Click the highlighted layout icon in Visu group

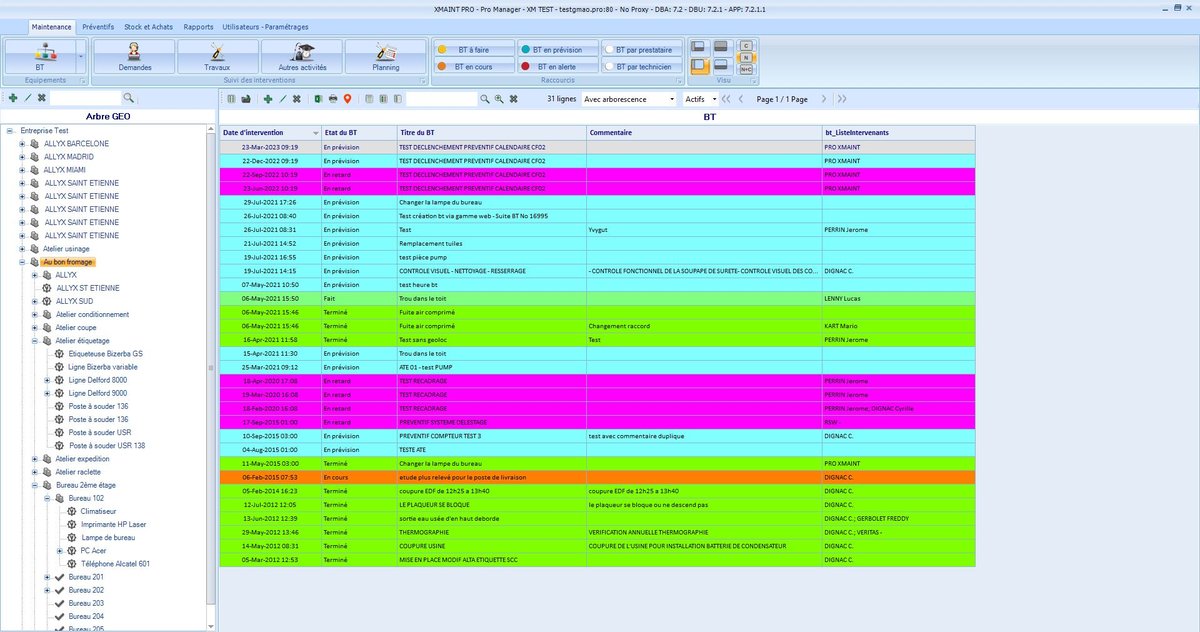coord(700,65)
